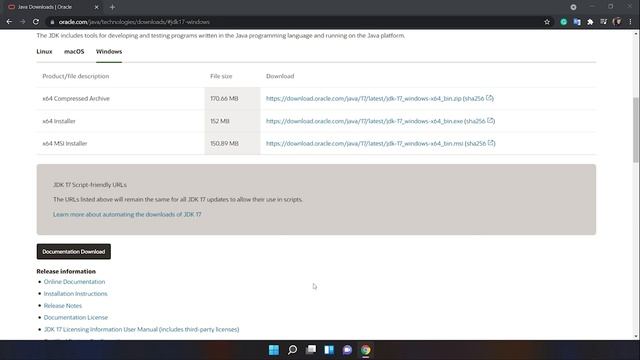Open JDK 17 Licensing Information User Manual

141,329
